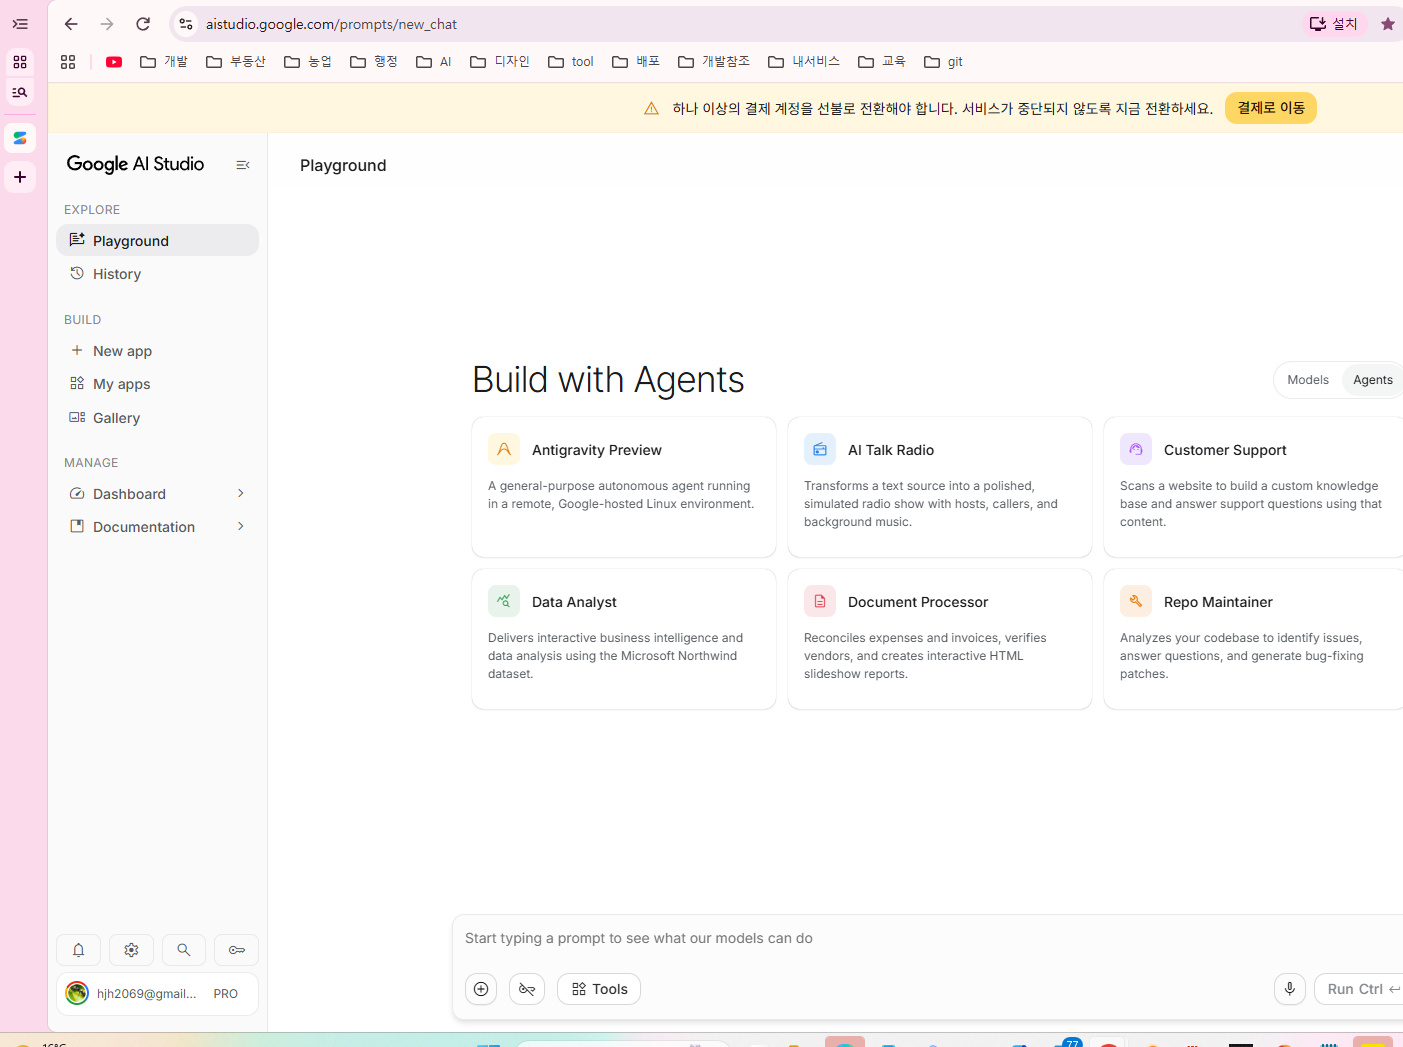Open the Tools menu in prompt box

point(599,989)
